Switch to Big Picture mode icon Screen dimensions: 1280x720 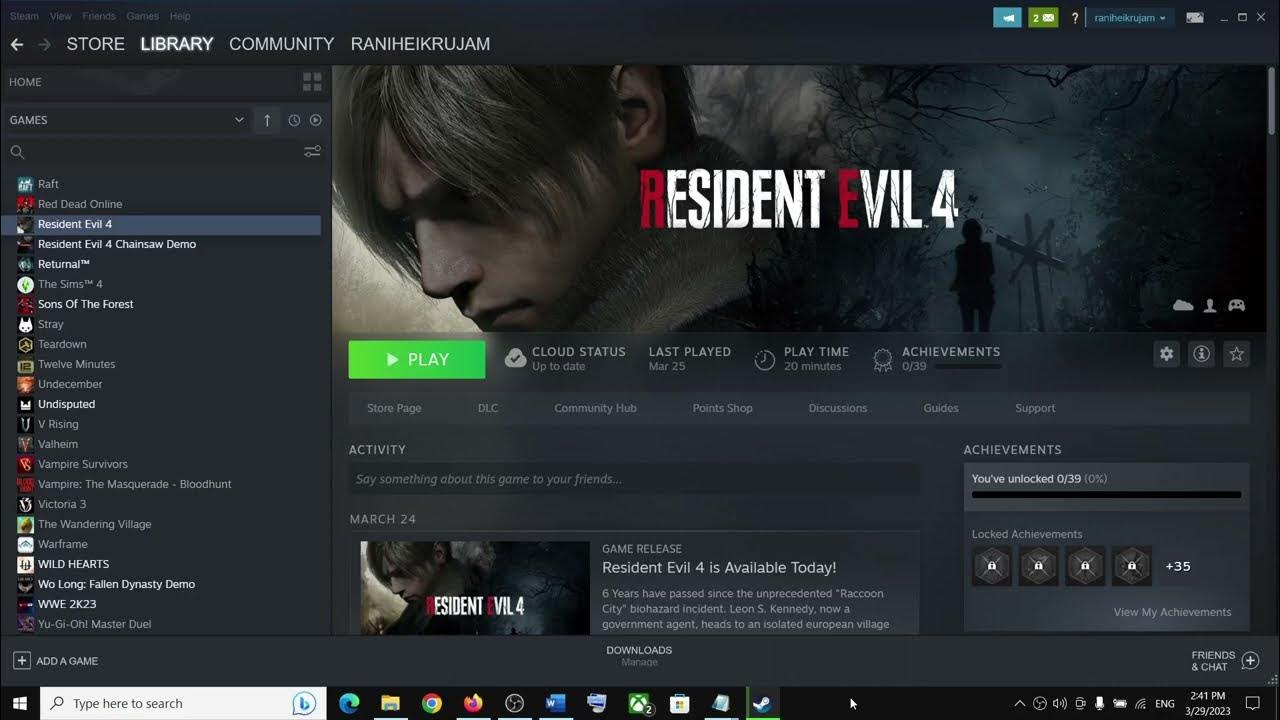pos(1195,17)
